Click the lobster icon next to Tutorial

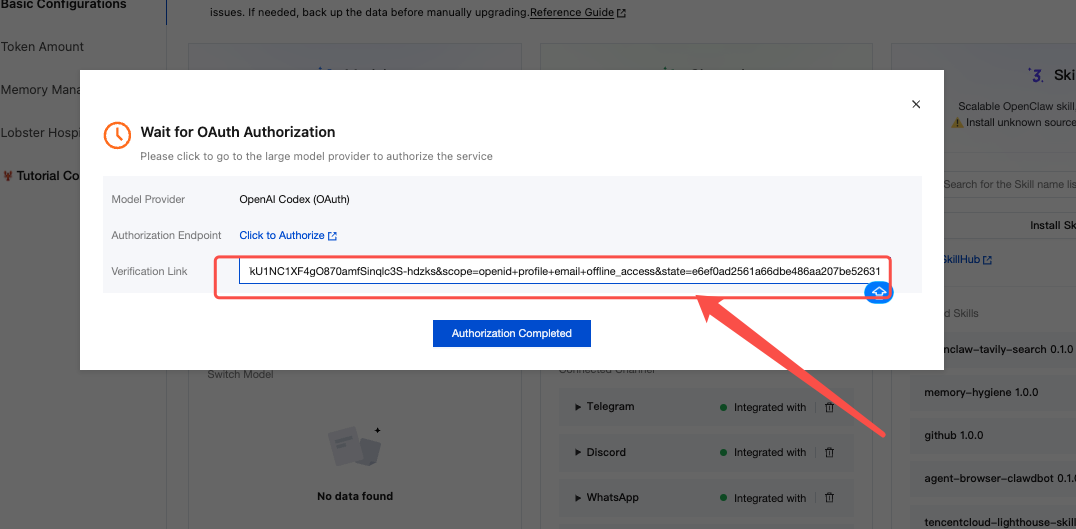tap(7, 176)
